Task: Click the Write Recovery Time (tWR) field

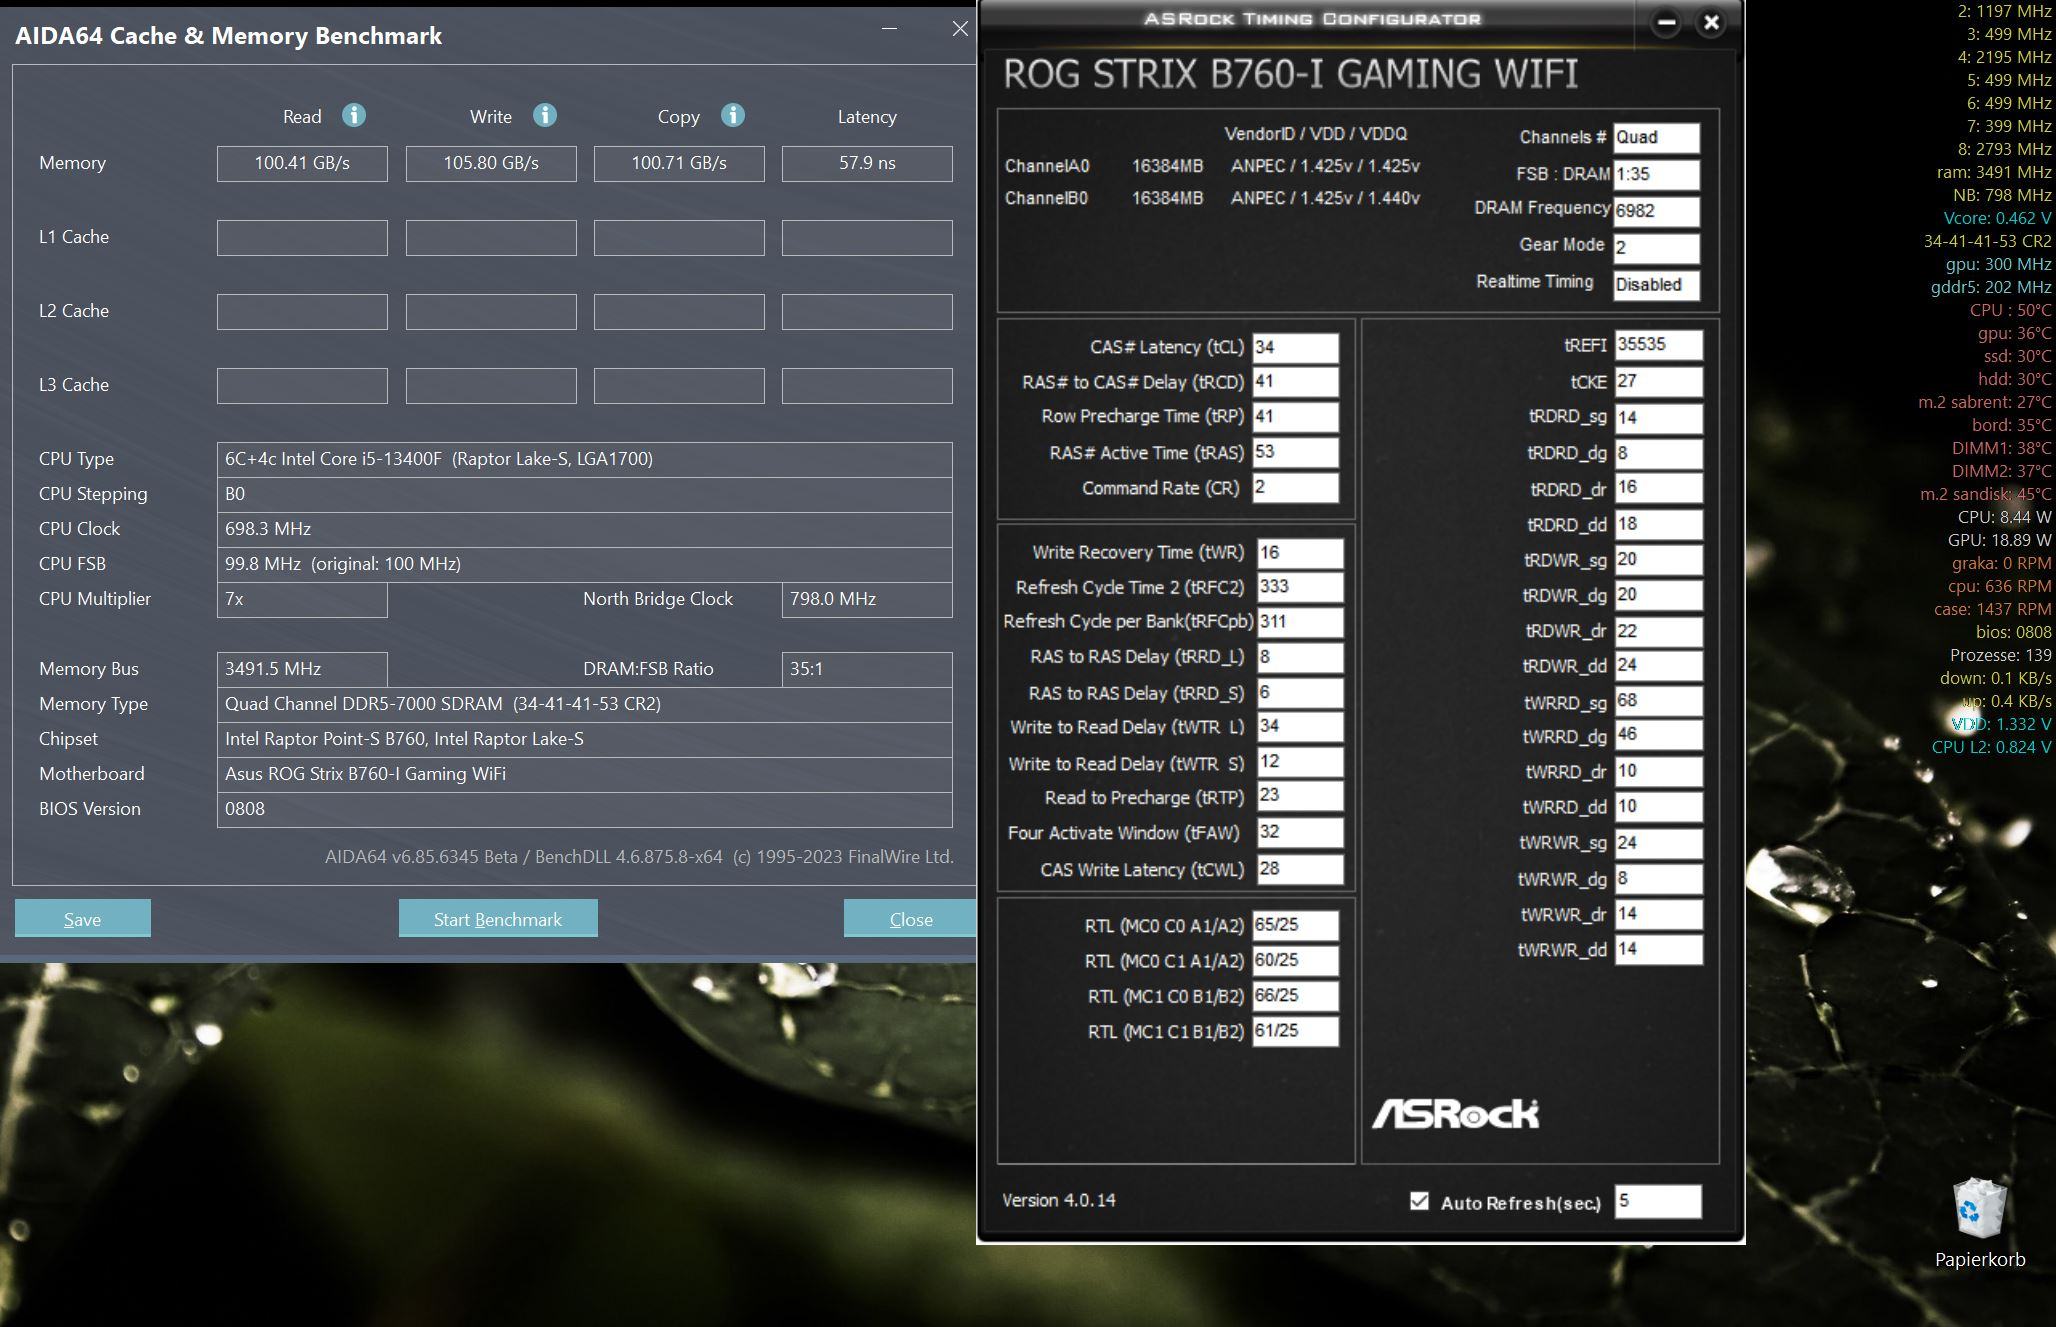Action: point(1300,553)
